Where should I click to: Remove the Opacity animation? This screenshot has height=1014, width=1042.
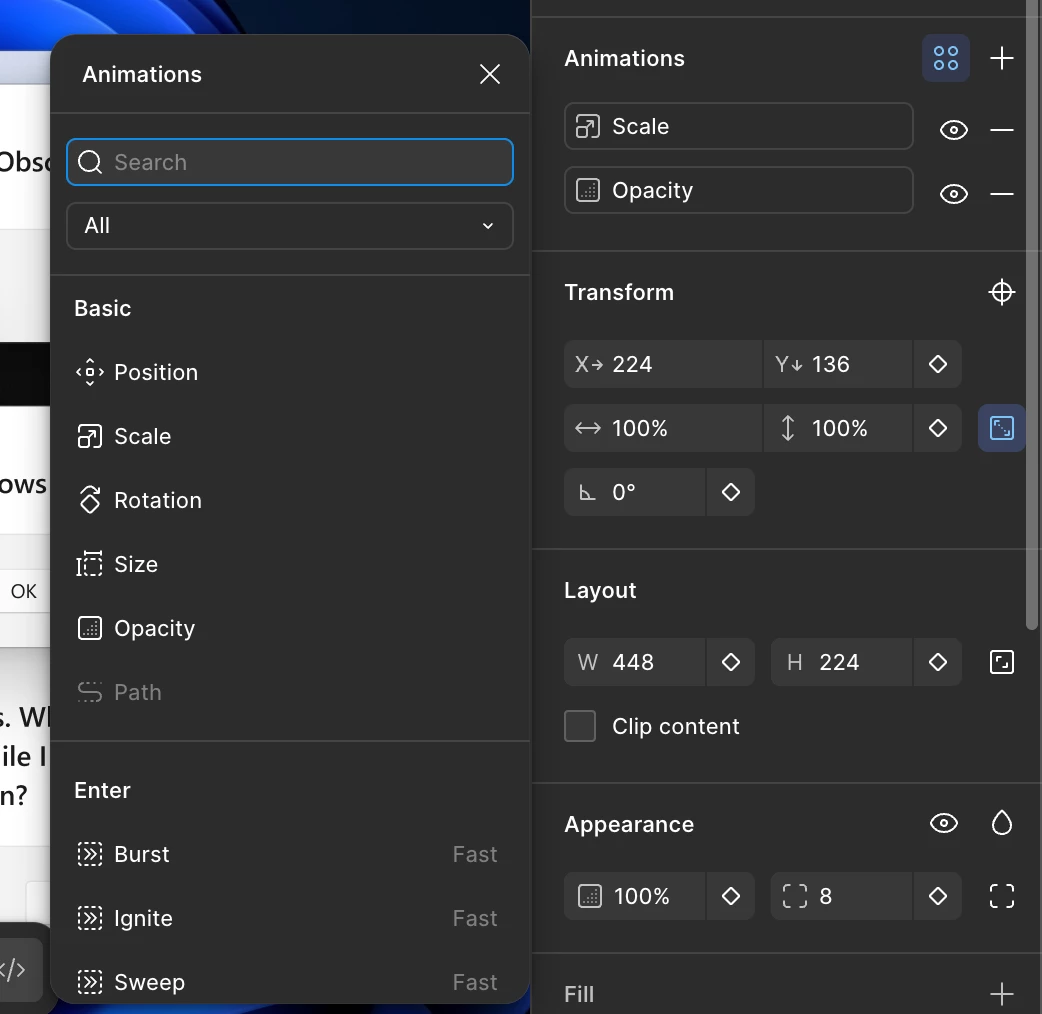coord(1001,194)
